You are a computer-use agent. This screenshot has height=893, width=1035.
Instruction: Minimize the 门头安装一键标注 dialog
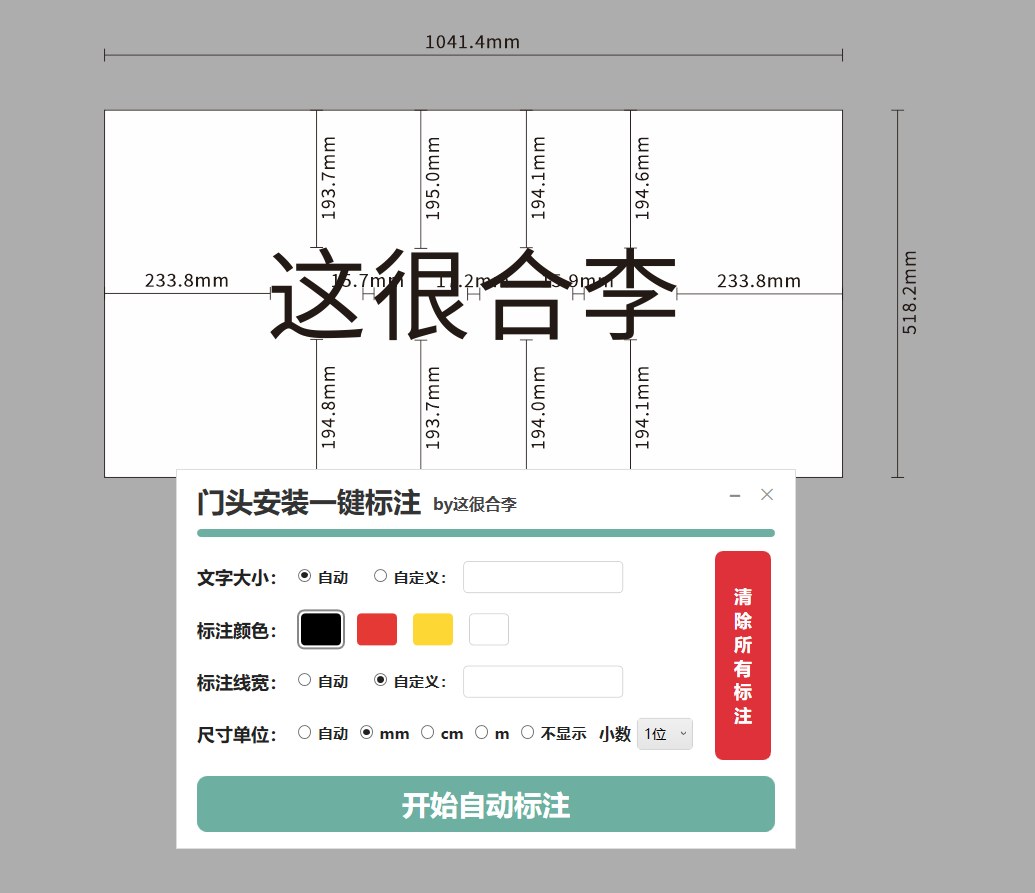coord(735,495)
